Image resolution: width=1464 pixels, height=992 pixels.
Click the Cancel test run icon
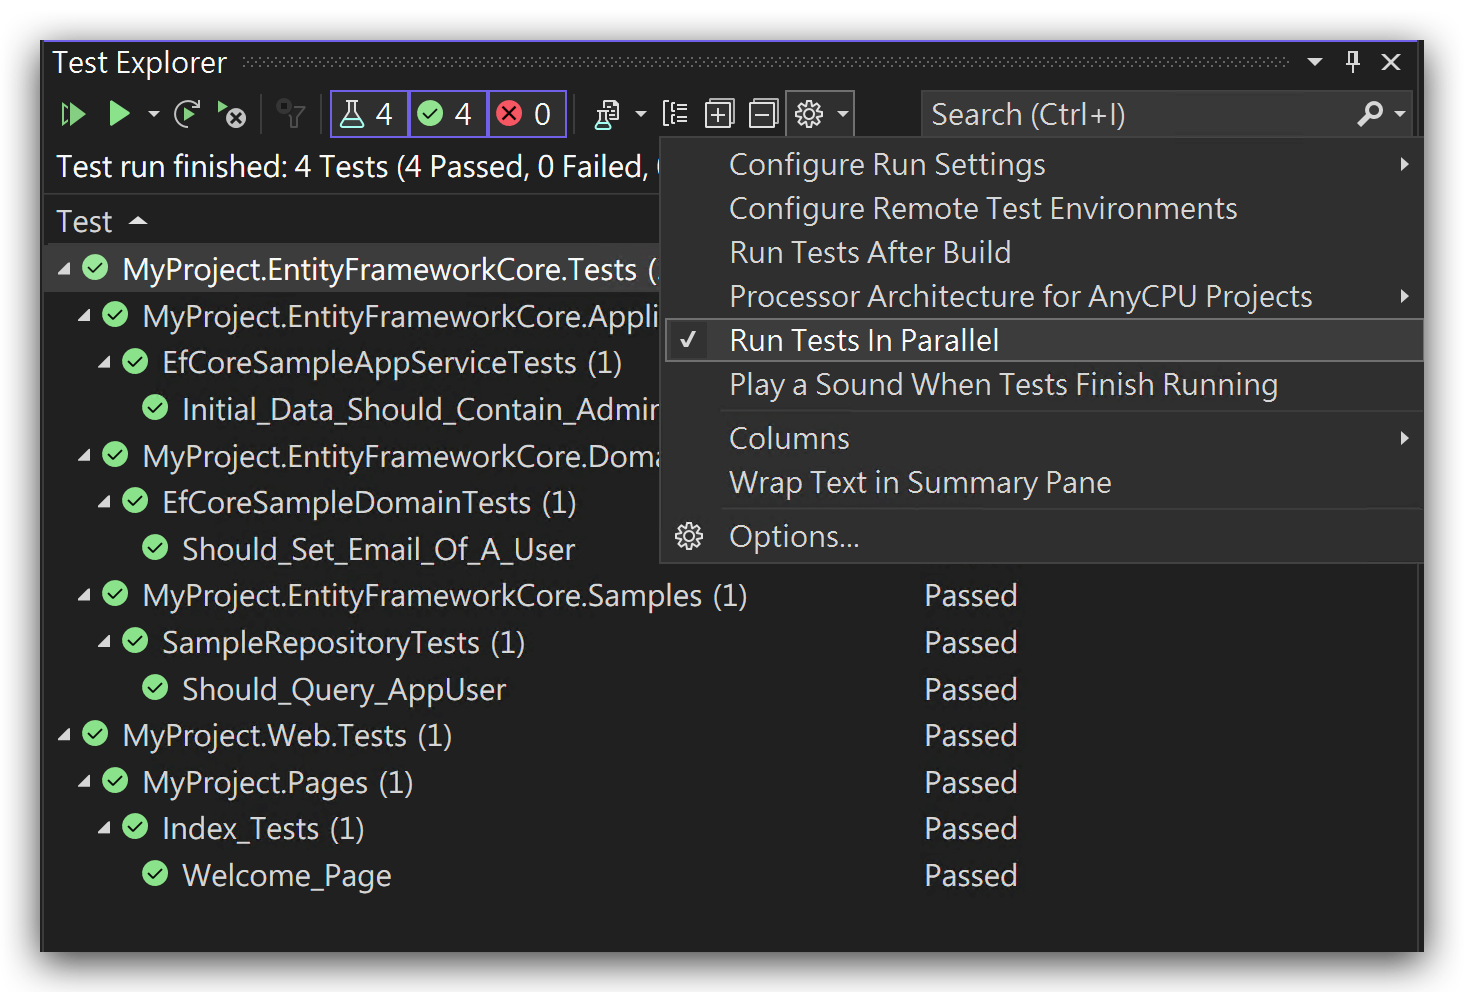pyautogui.click(x=232, y=113)
